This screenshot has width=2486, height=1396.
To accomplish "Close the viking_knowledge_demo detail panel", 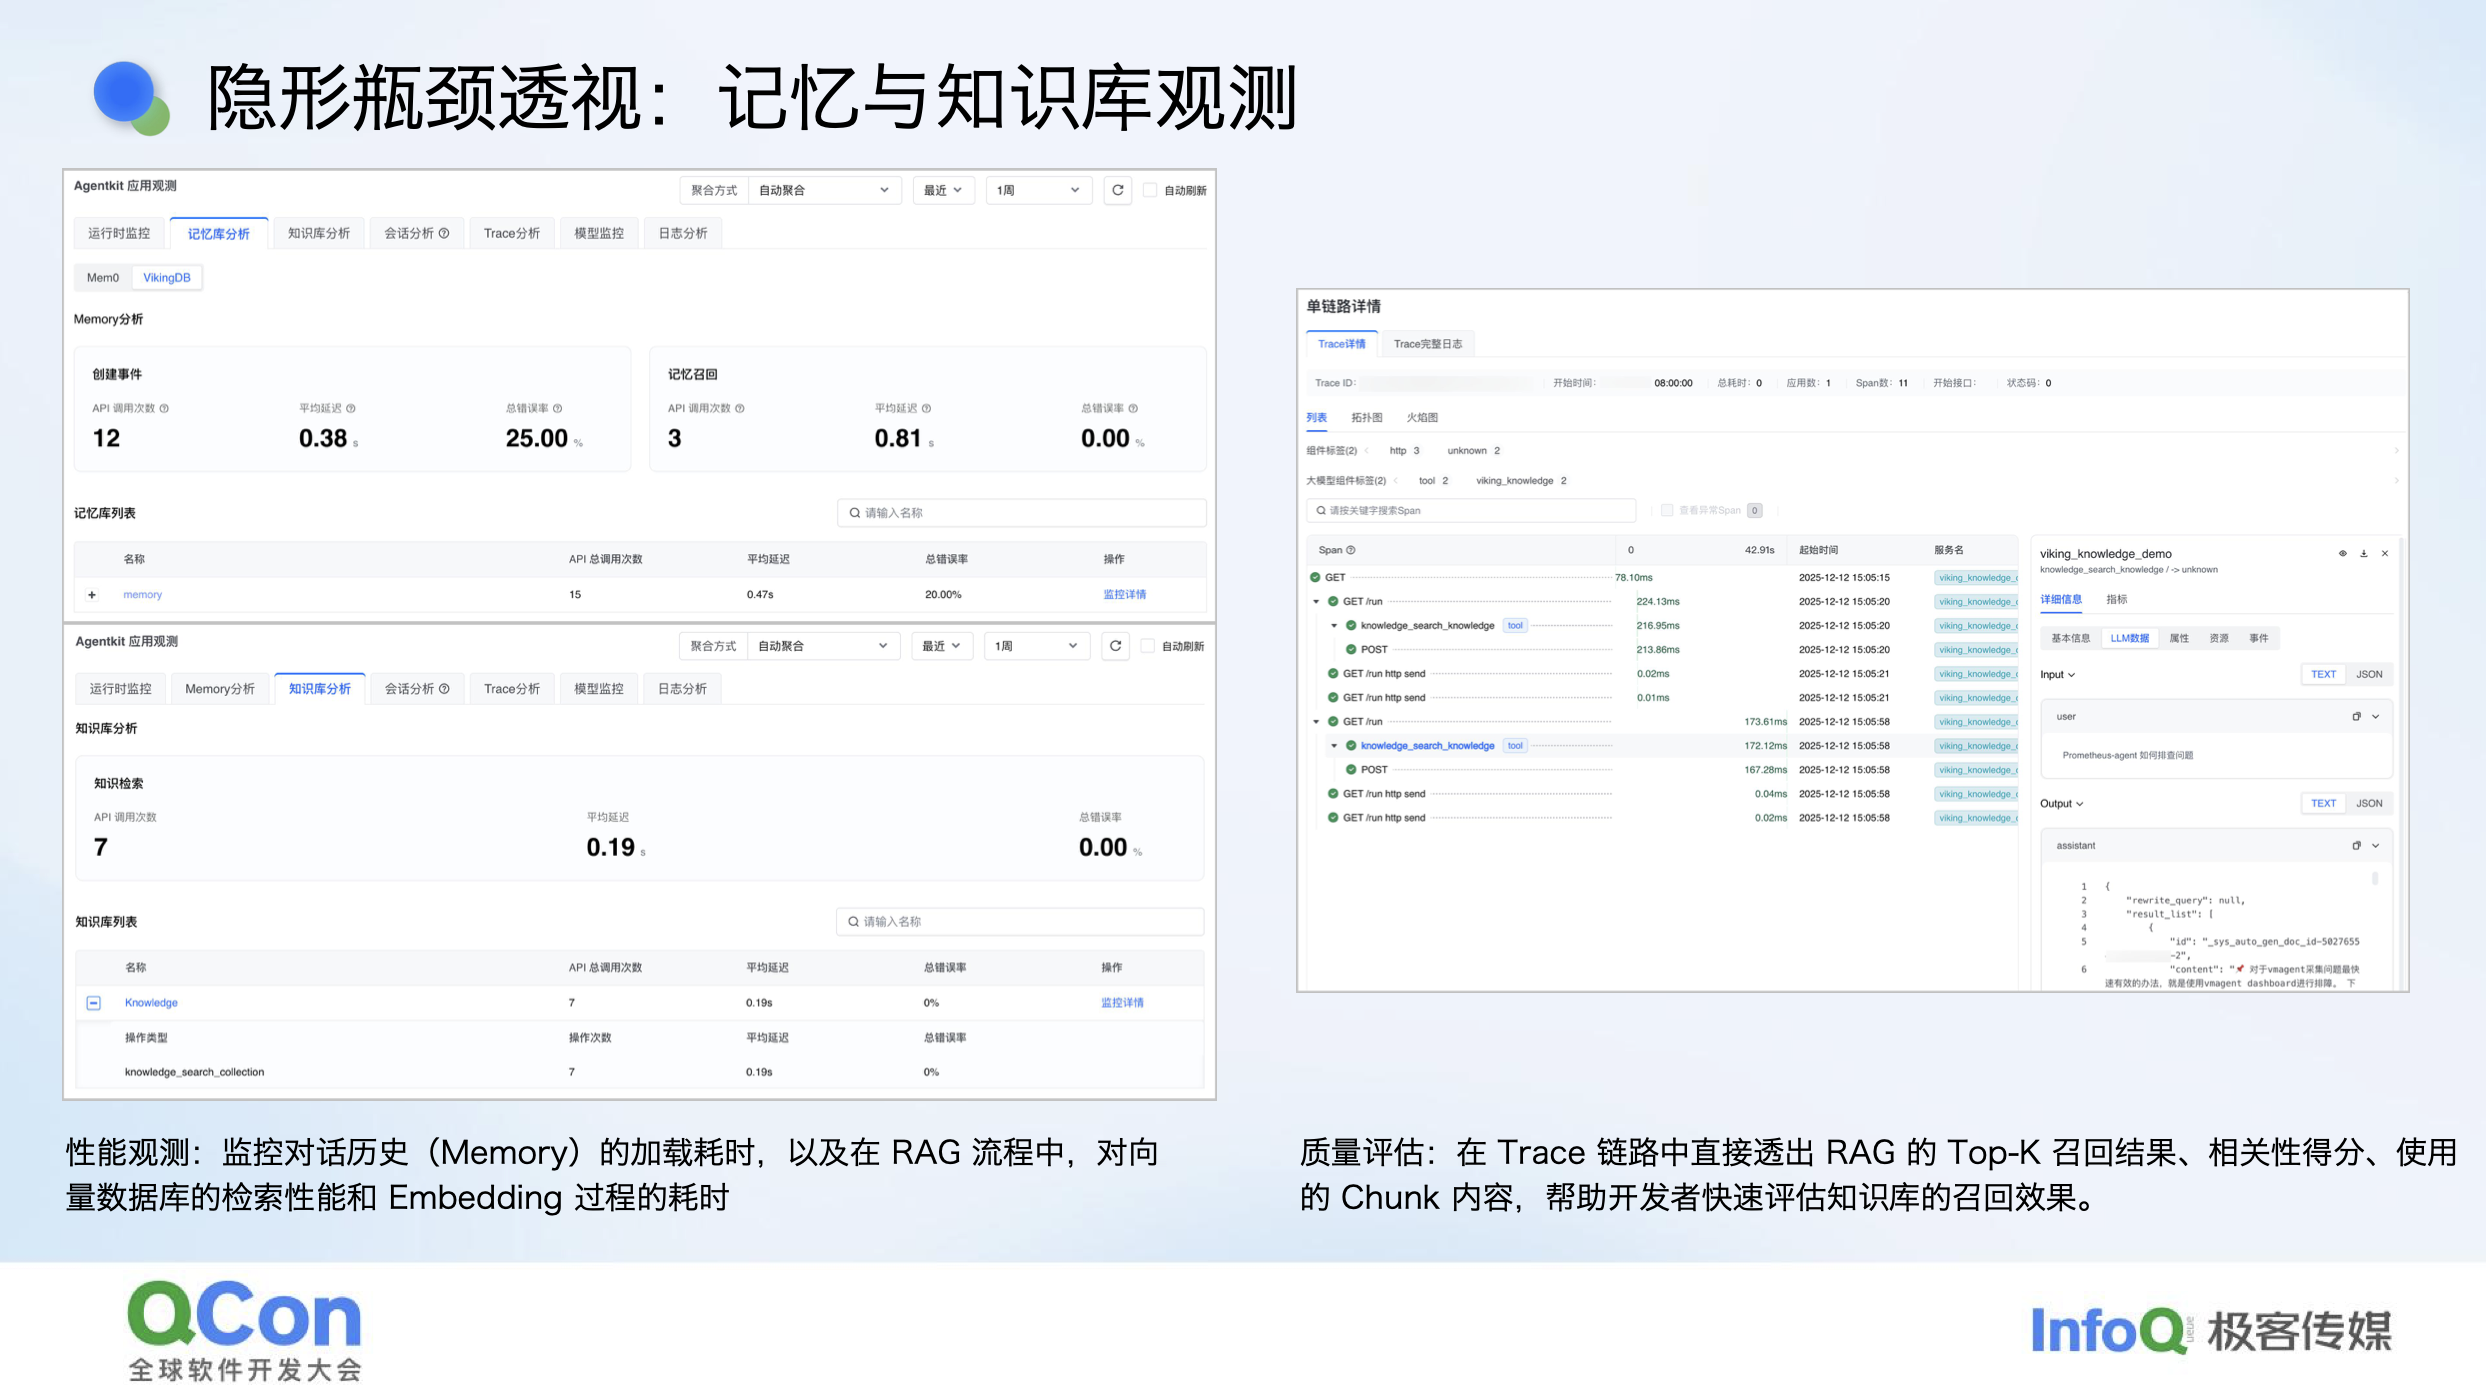I will coord(2385,553).
